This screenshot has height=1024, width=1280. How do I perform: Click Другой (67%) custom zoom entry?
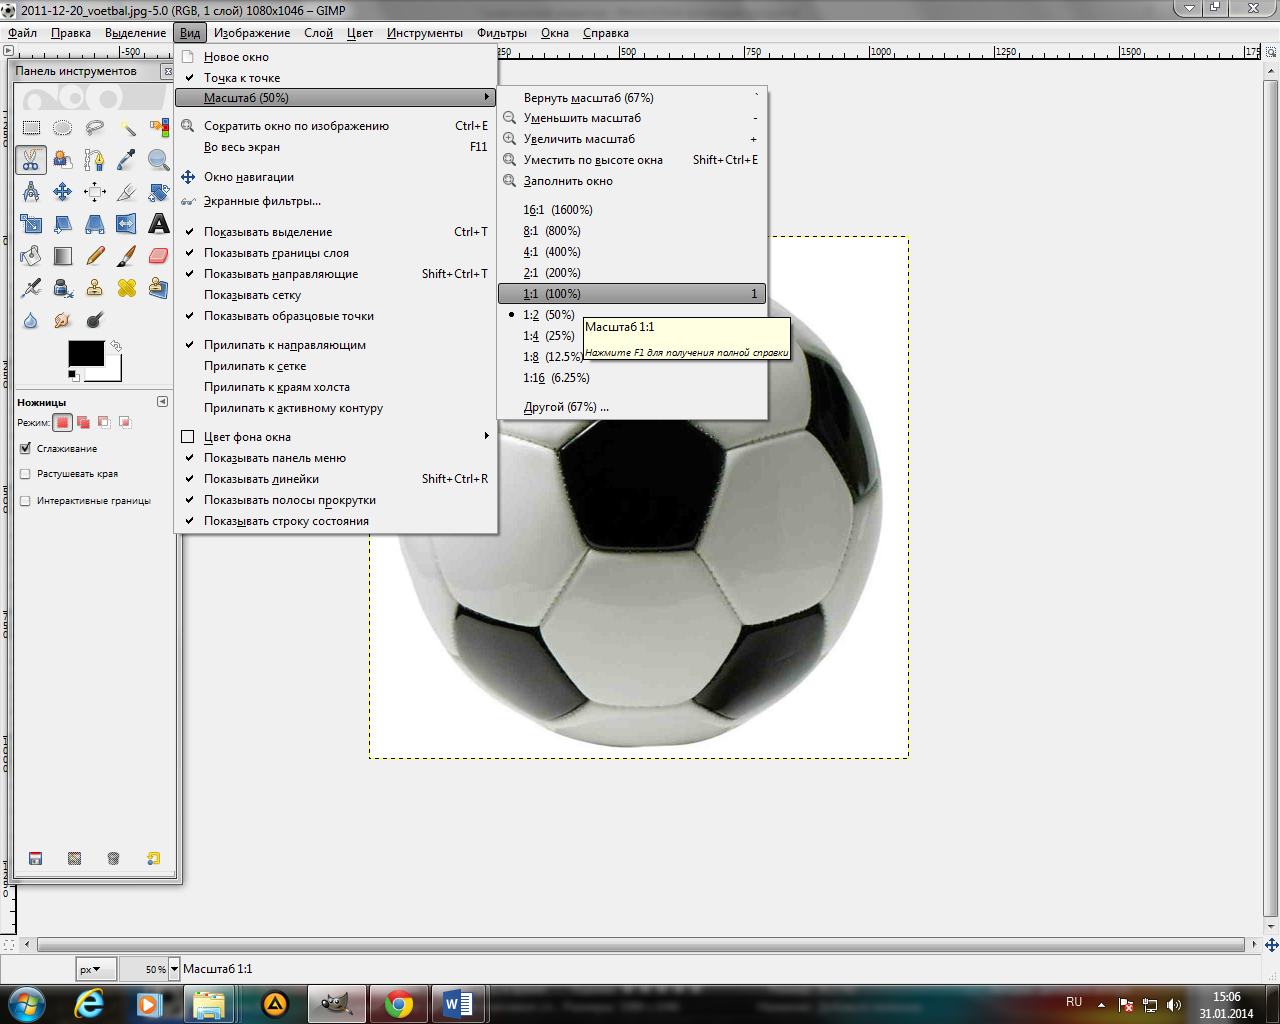(x=566, y=407)
